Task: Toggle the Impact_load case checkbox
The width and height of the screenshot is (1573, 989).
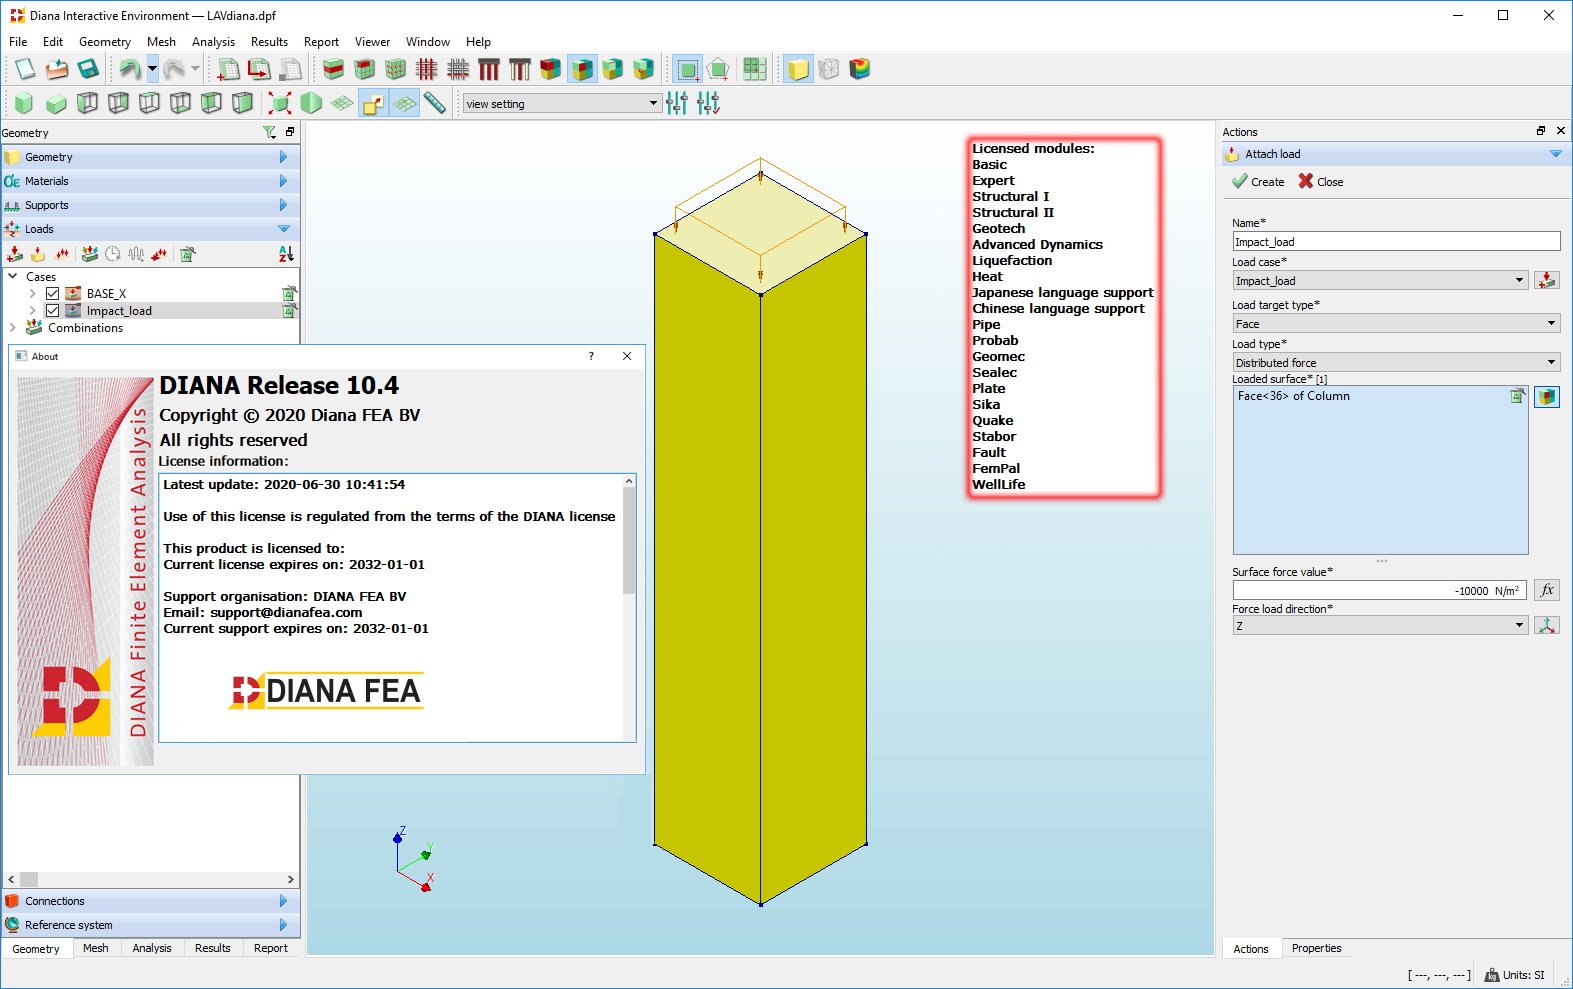Action: 53,311
